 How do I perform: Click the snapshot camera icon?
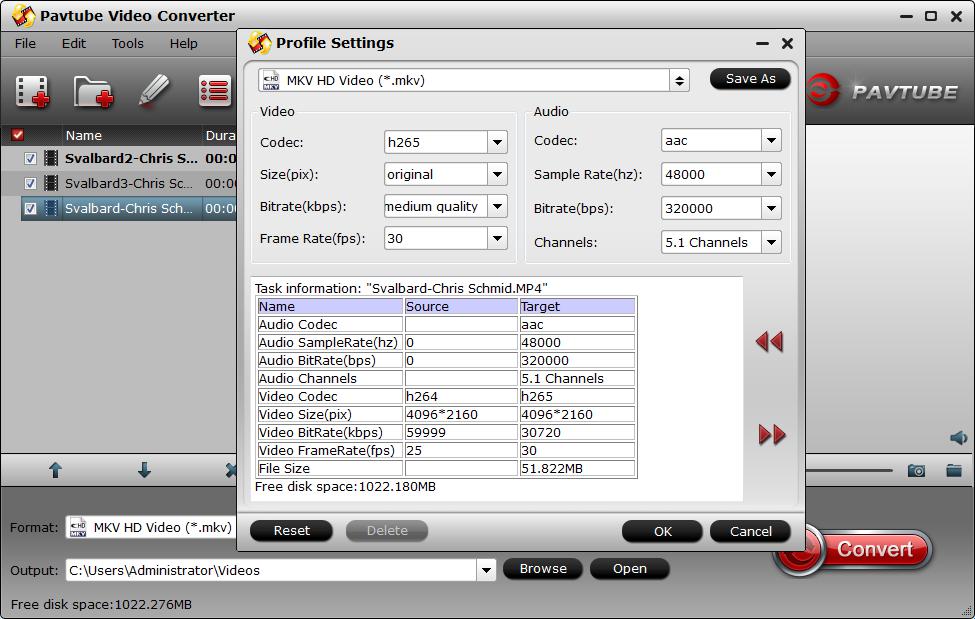[916, 470]
